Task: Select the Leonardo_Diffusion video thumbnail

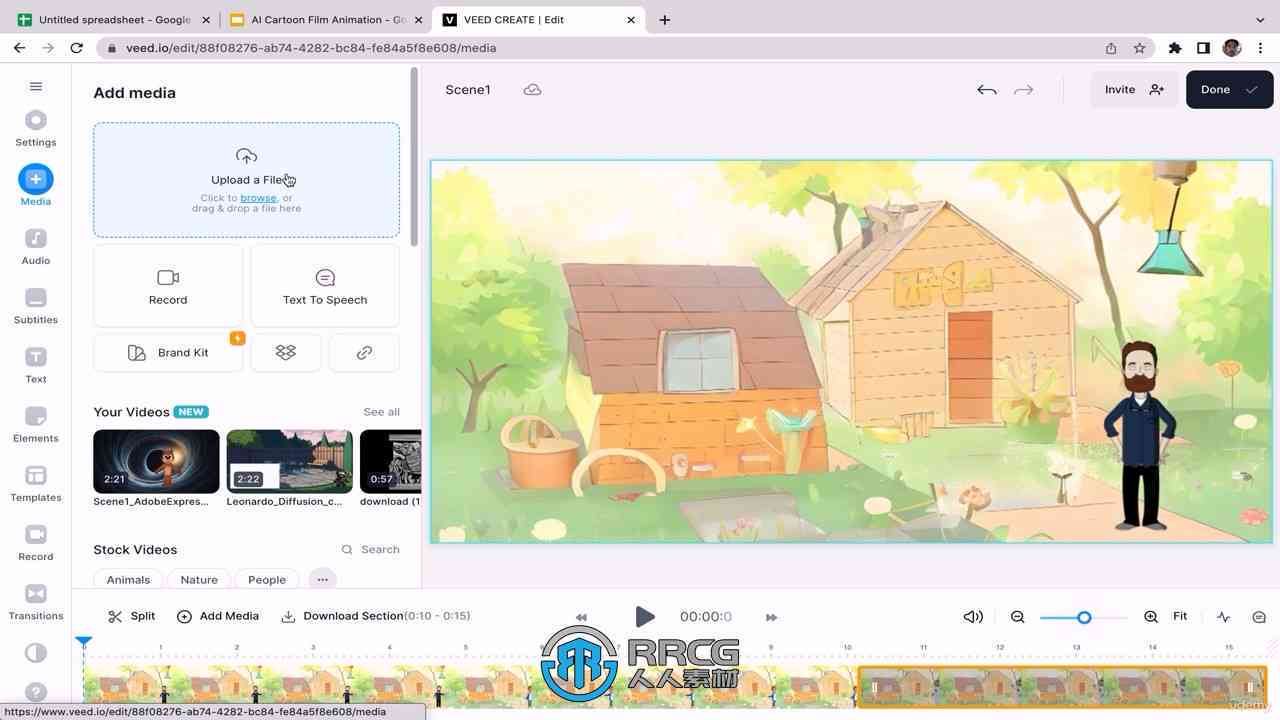Action: click(289, 462)
